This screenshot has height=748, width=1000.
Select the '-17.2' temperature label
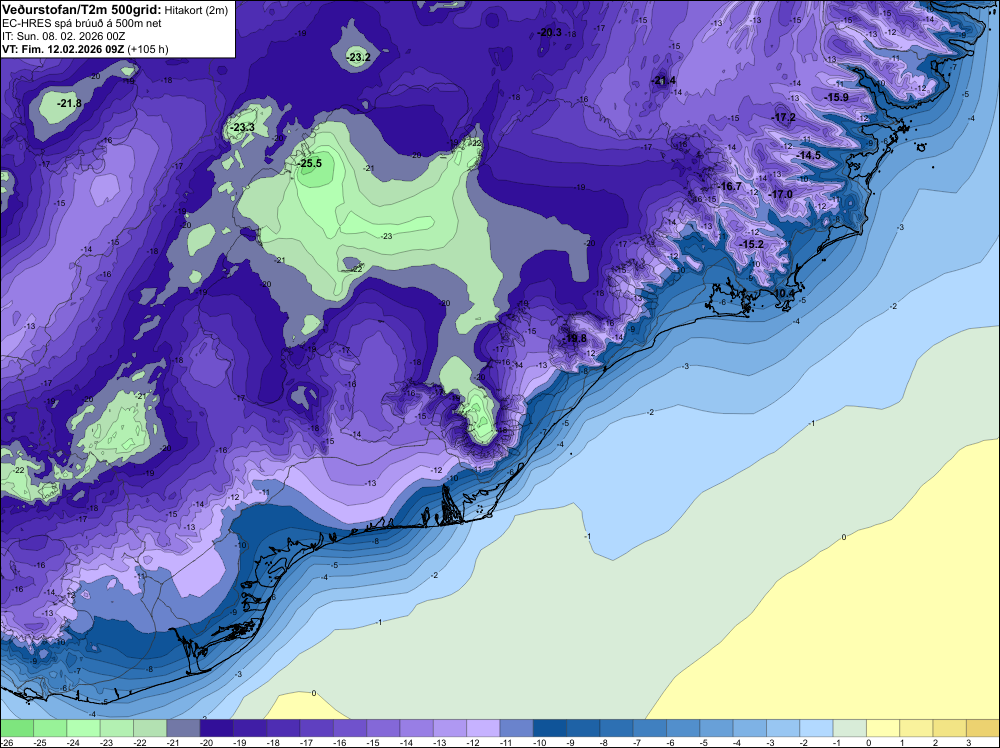pos(784,117)
